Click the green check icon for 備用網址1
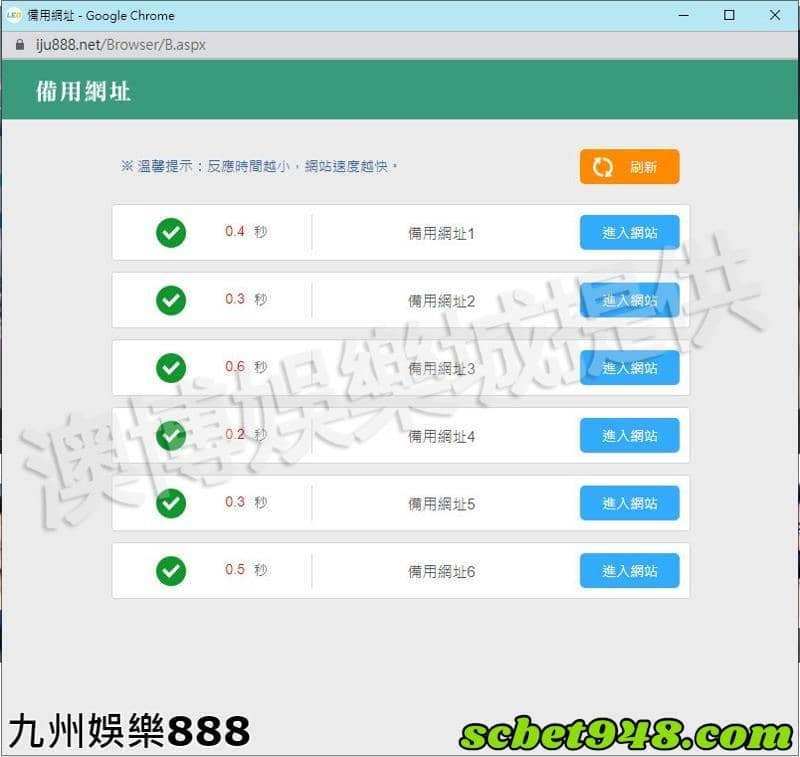 point(171,233)
